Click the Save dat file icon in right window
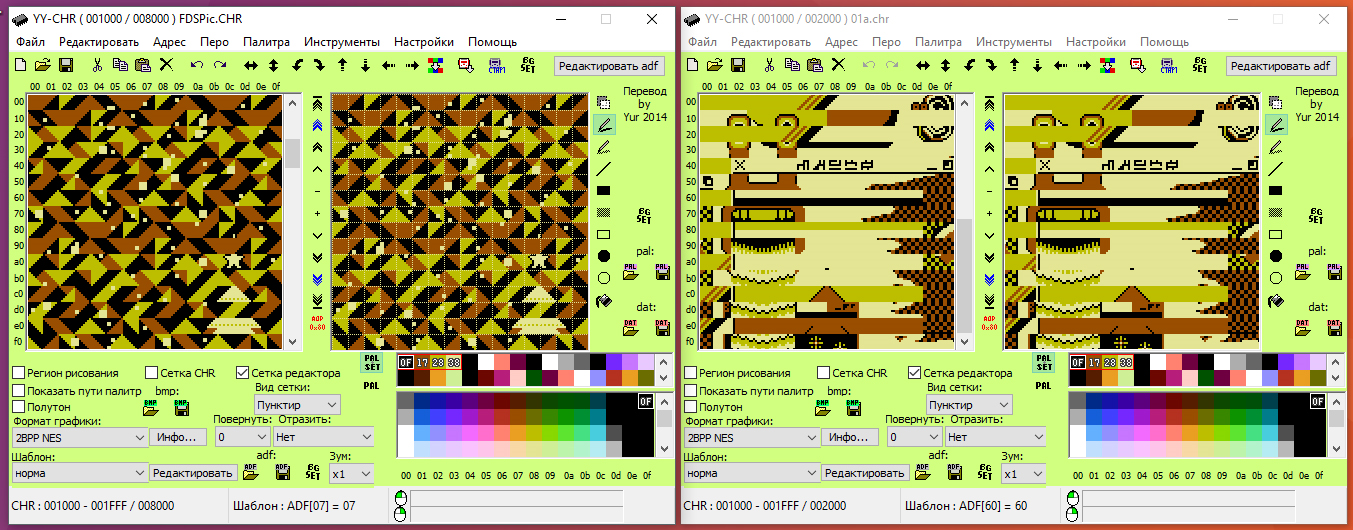Screen dimensions: 1353x530 pyautogui.click(x=1334, y=327)
